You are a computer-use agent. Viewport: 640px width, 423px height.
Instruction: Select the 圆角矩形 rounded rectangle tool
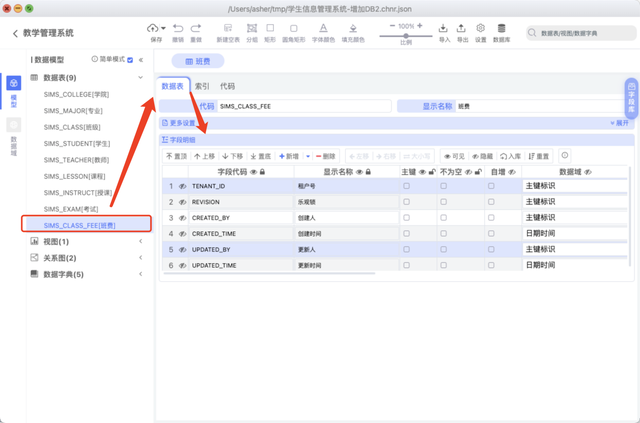pyautogui.click(x=293, y=28)
